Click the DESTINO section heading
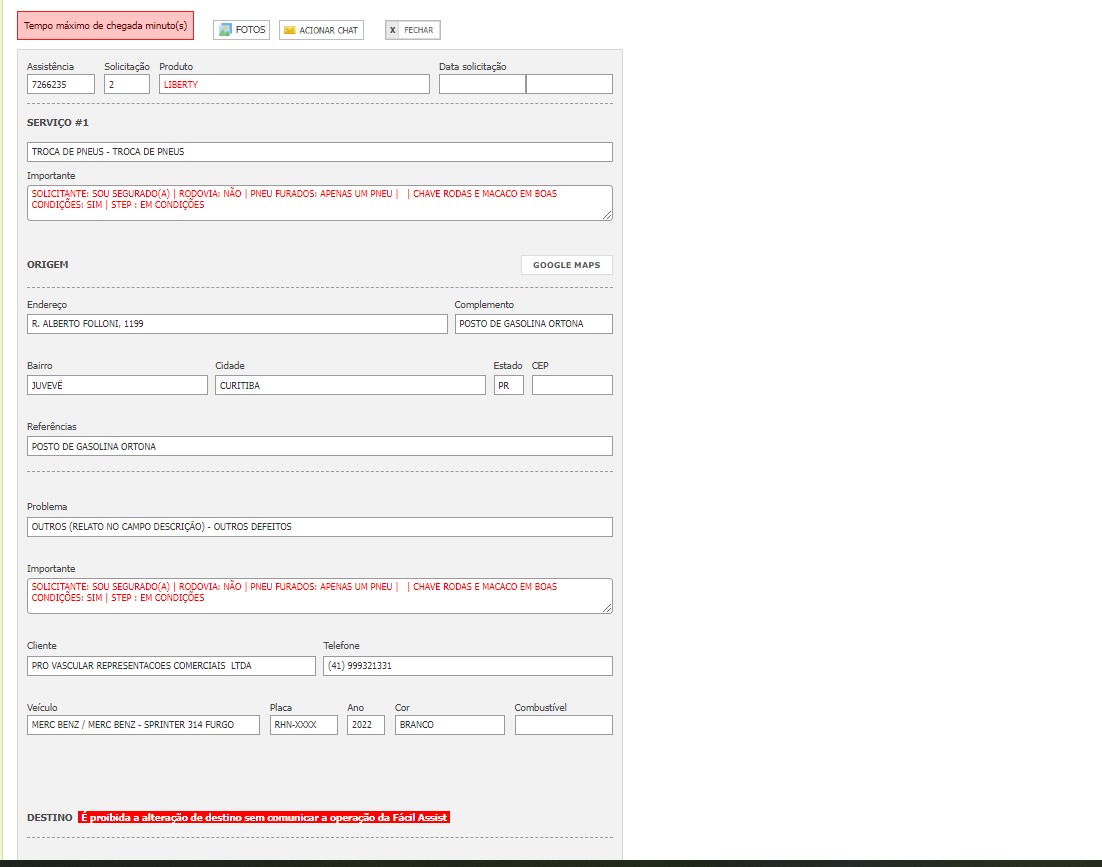The height and width of the screenshot is (867, 1102). coord(50,818)
